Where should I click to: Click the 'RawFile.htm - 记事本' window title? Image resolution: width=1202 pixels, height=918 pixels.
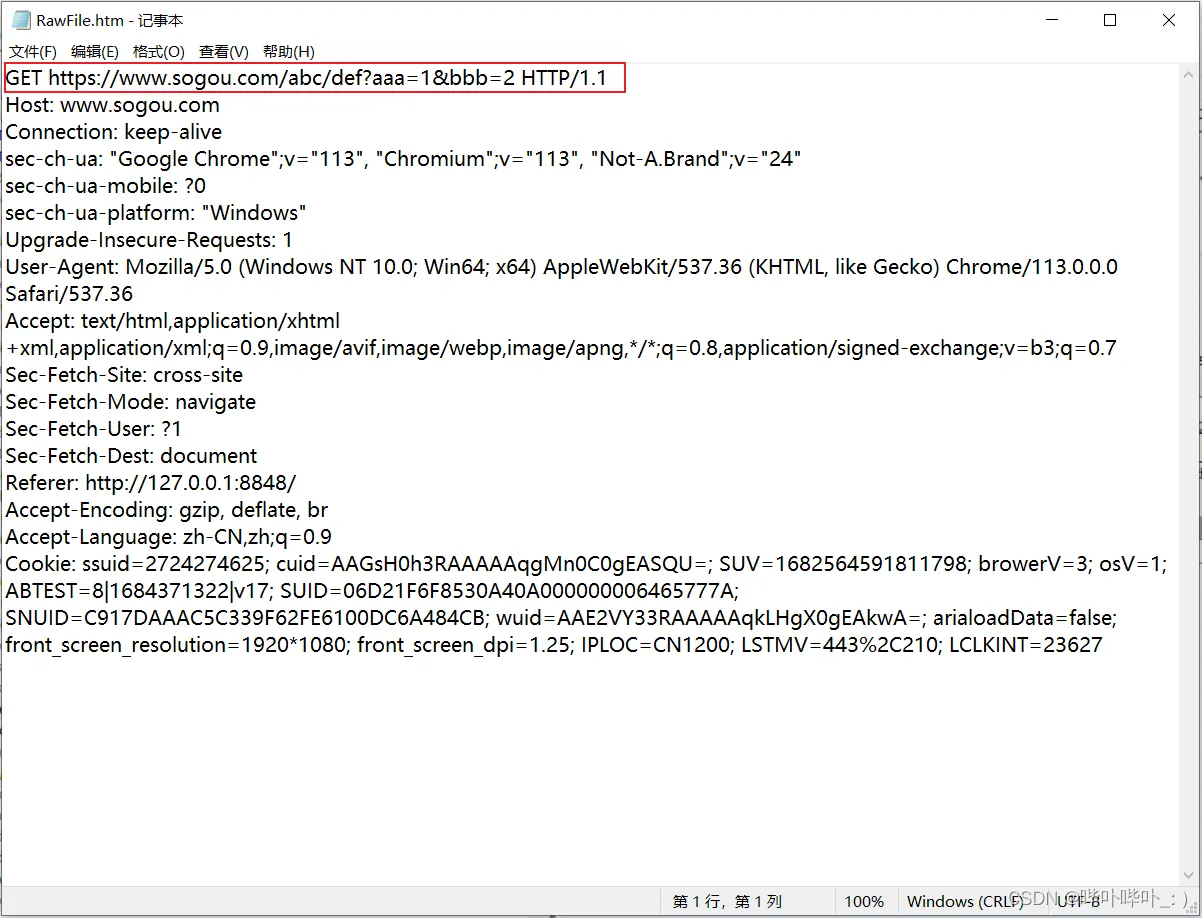click(x=110, y=20)
